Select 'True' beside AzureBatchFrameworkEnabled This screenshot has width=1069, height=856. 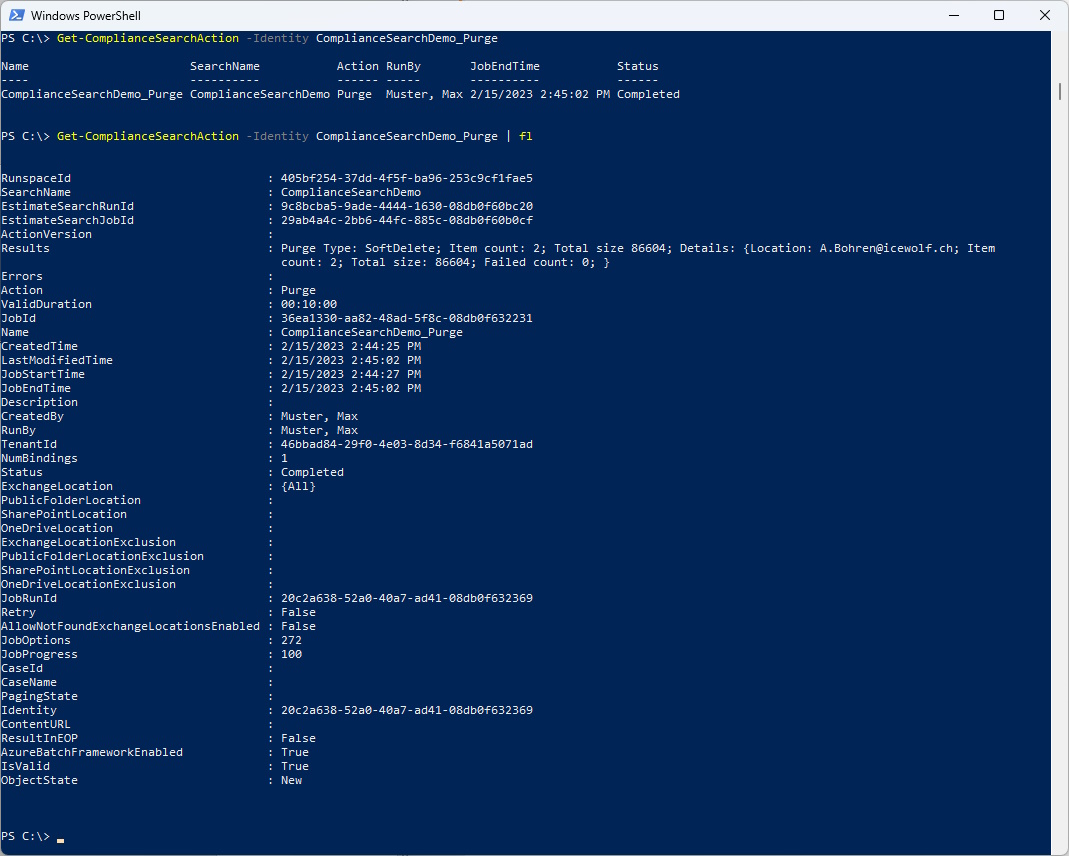click(295, 752)
